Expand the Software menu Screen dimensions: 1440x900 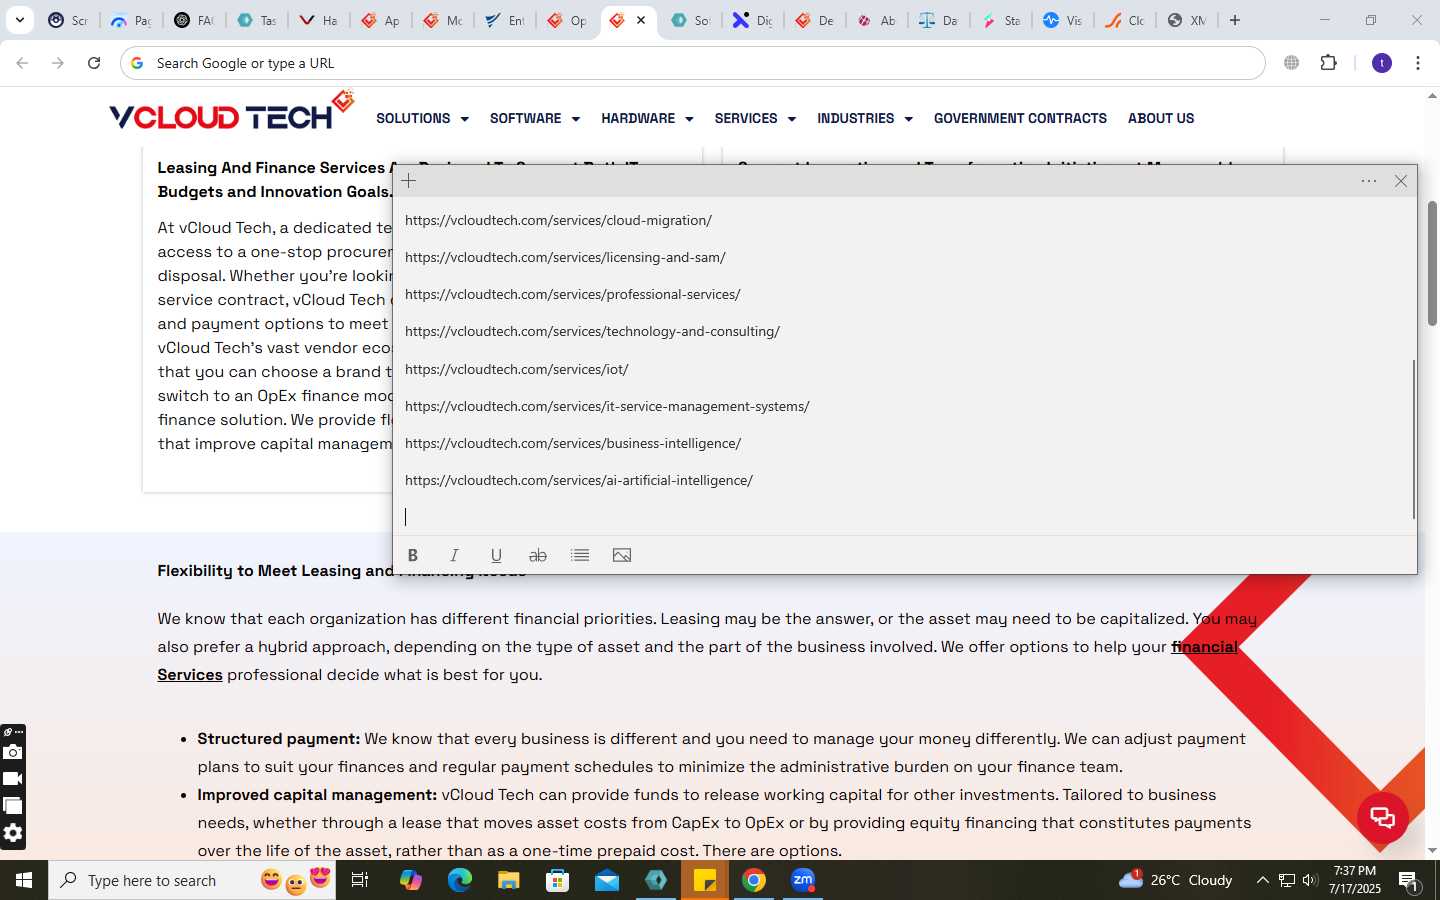click(535, 118)
